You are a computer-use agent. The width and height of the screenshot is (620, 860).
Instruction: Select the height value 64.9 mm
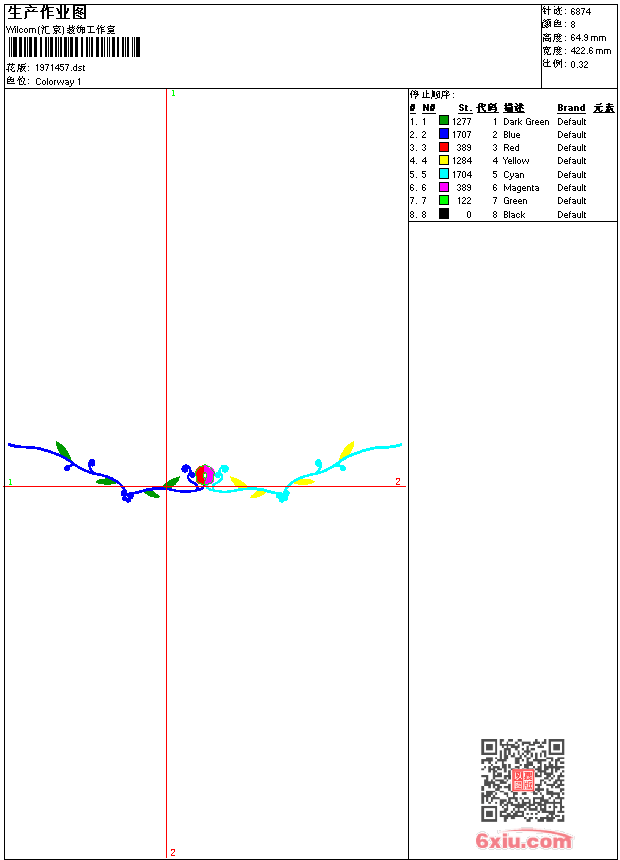pos(588,38)
